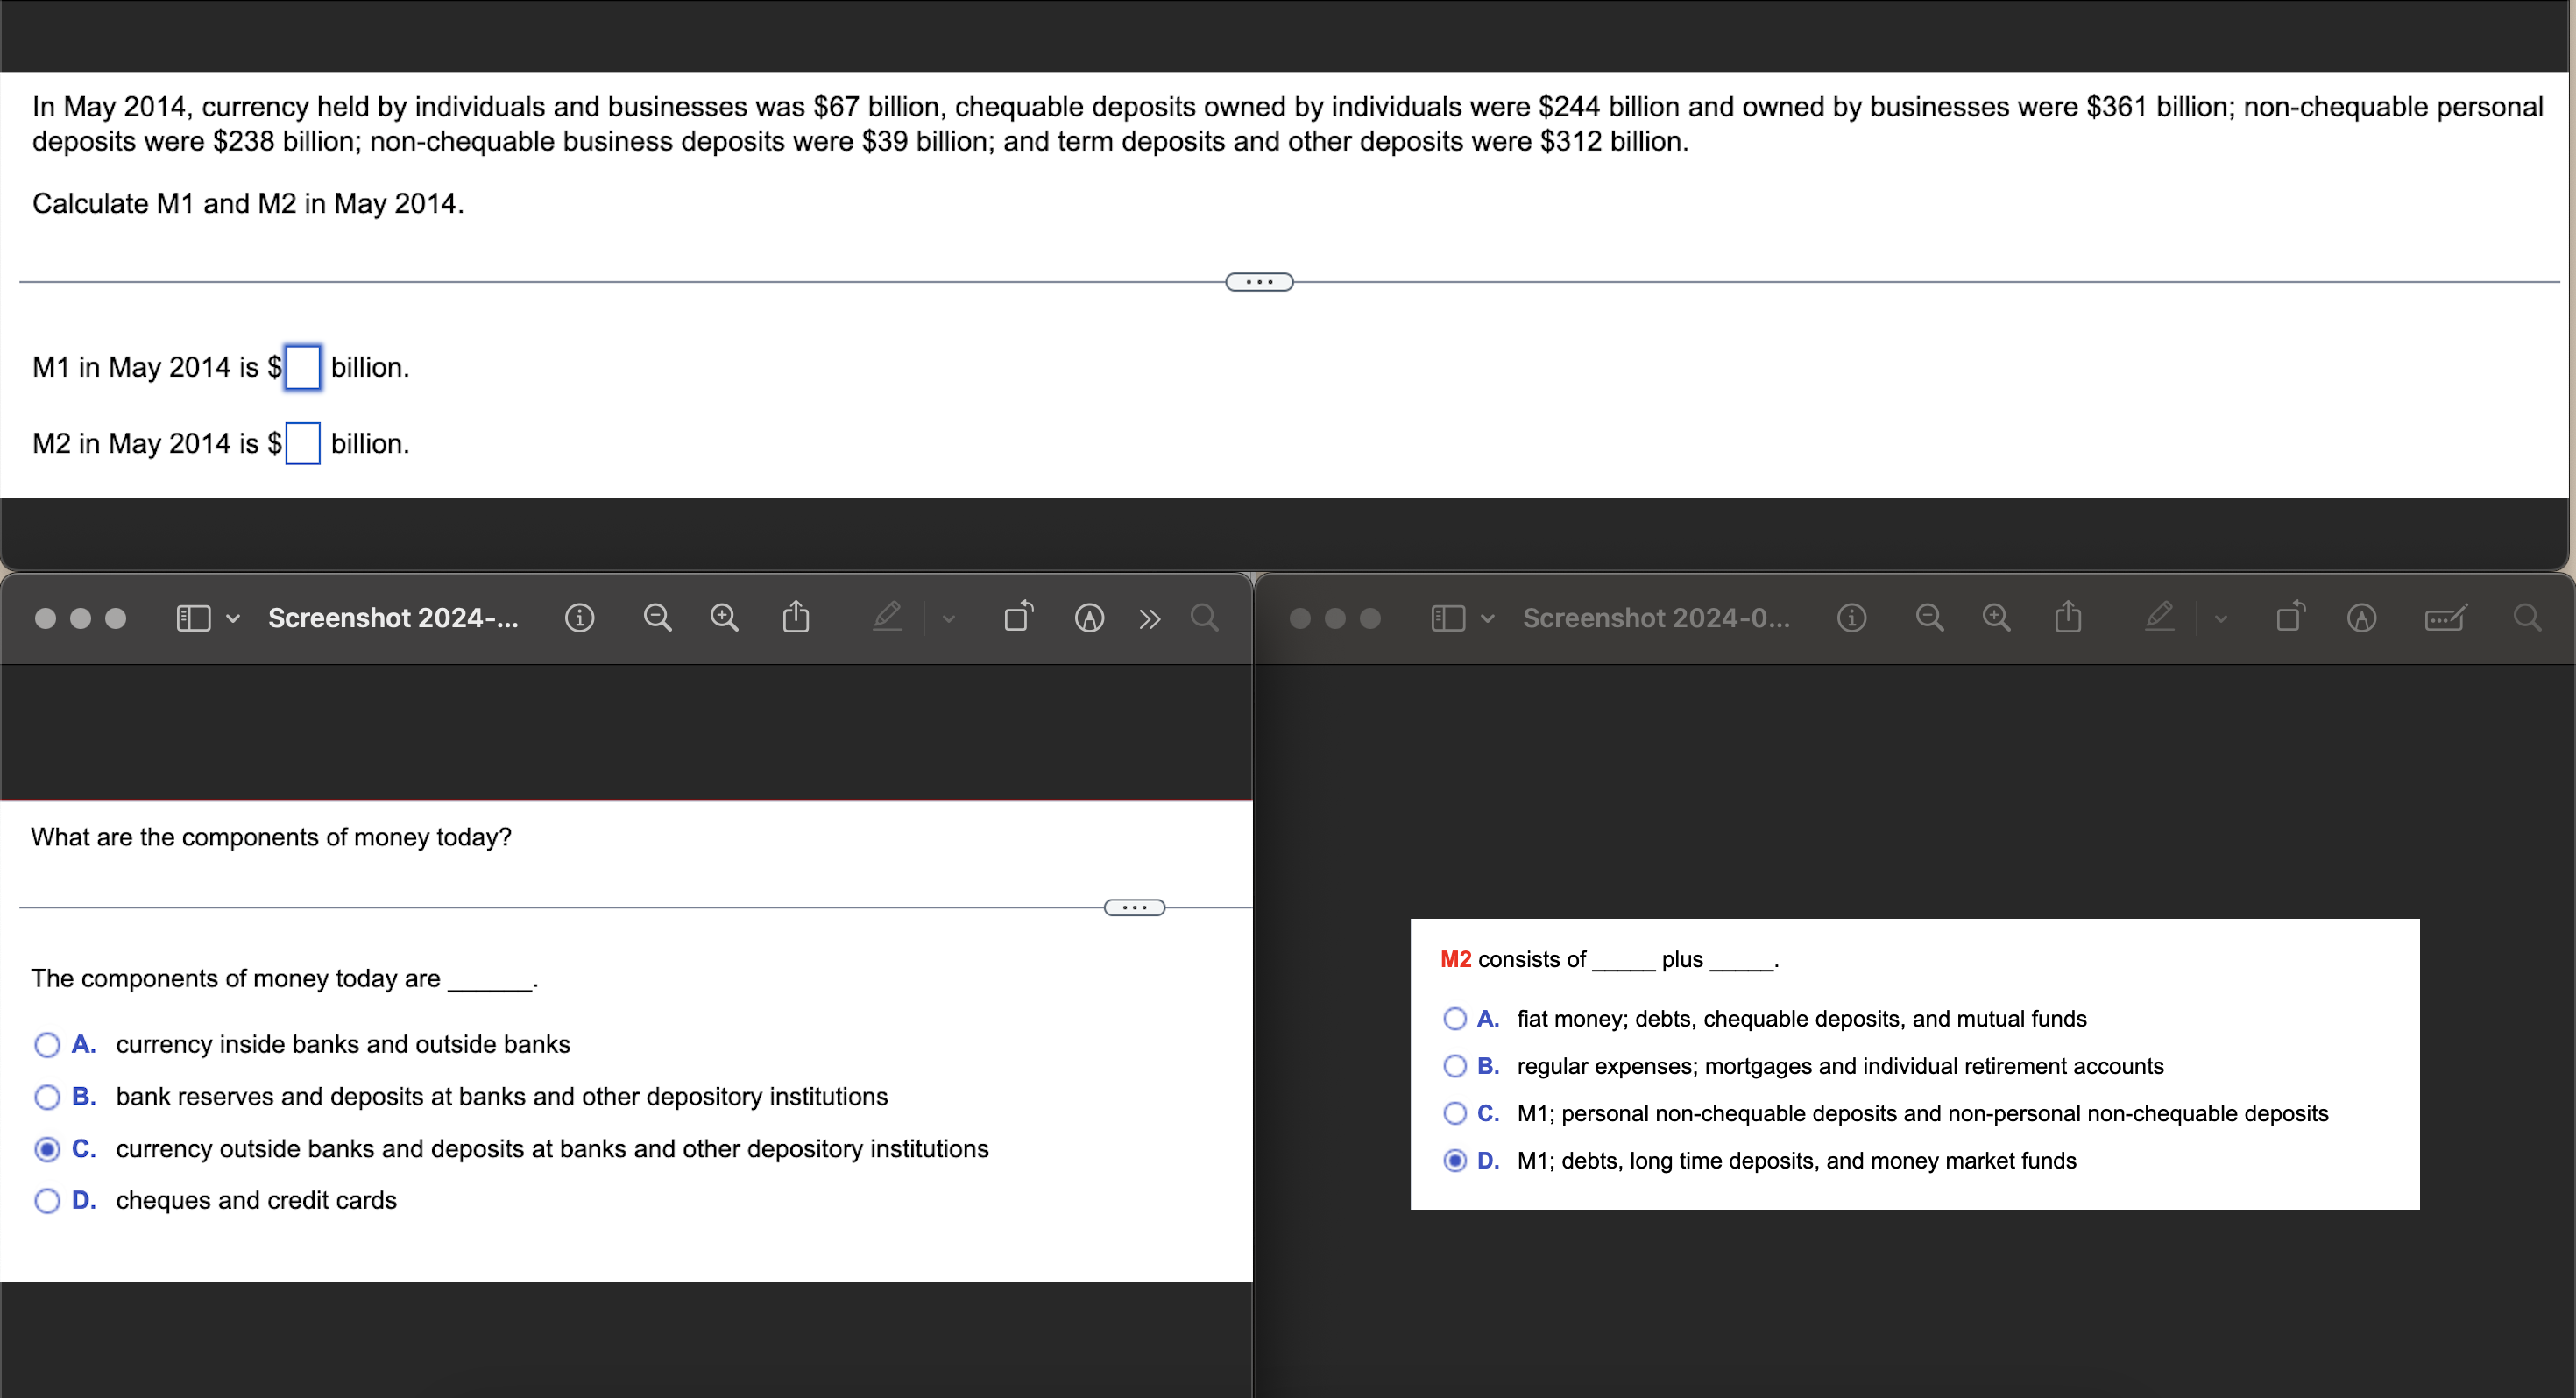This screenshot has width=2576, height=1398.
Task: Click search magnifier in right Preview window
Action: [x=2526, y=618]
